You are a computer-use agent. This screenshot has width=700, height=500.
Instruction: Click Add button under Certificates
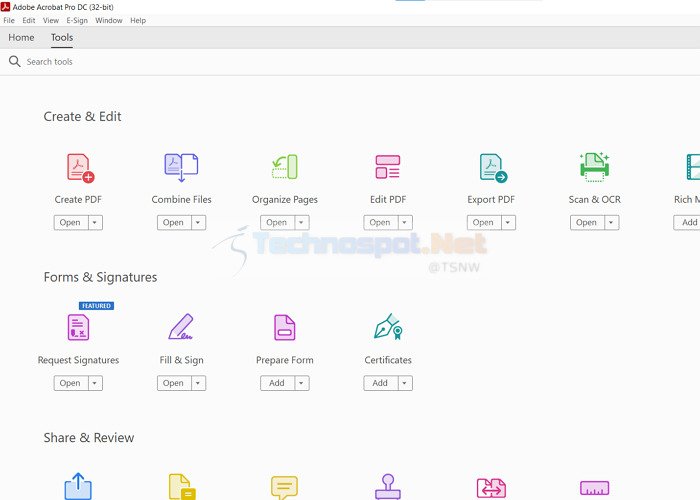(x=380, y=383)
